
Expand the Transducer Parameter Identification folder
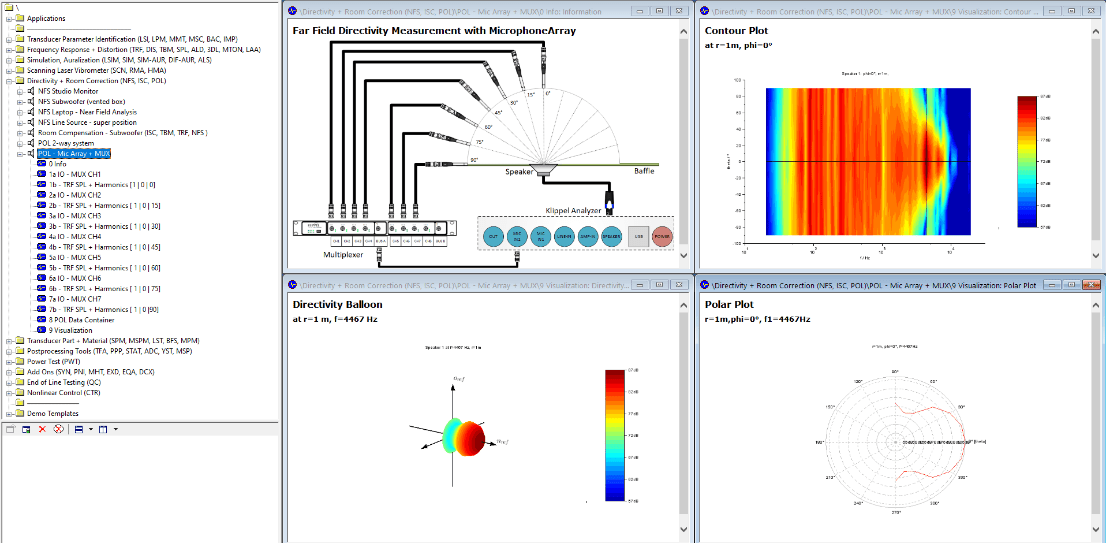pyautogui.click(x=10, y=39)
